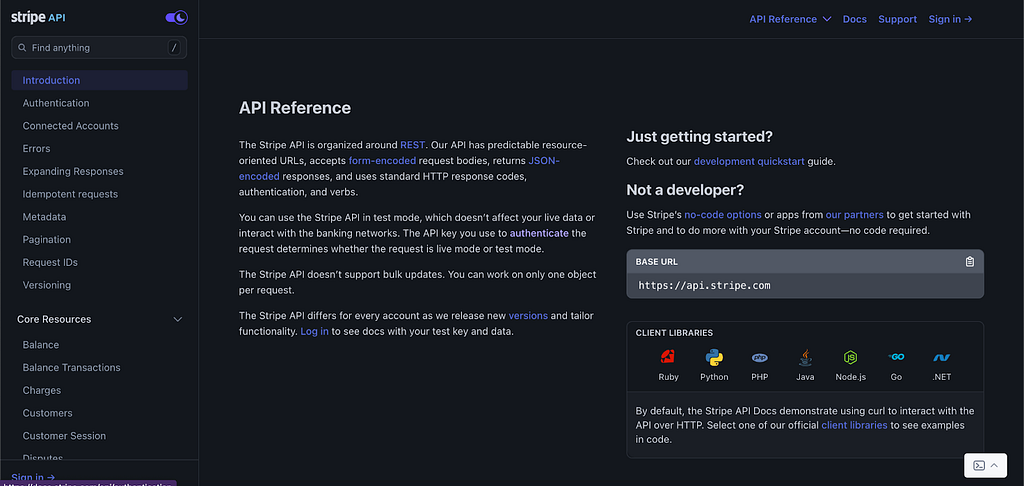The image size is (1024, 486).
Task: Copy the base URL with clipboard icon
Action: (970, 261)
